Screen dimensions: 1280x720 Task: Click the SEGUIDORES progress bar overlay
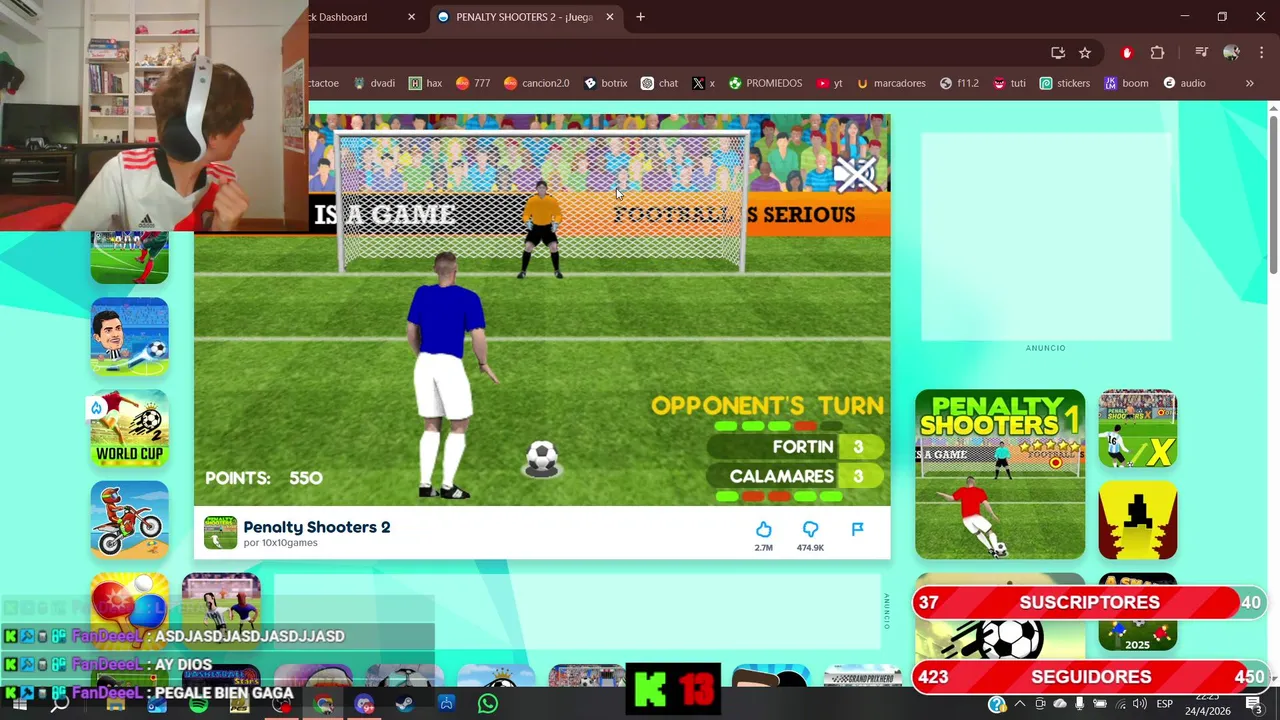pos(1089,677)
